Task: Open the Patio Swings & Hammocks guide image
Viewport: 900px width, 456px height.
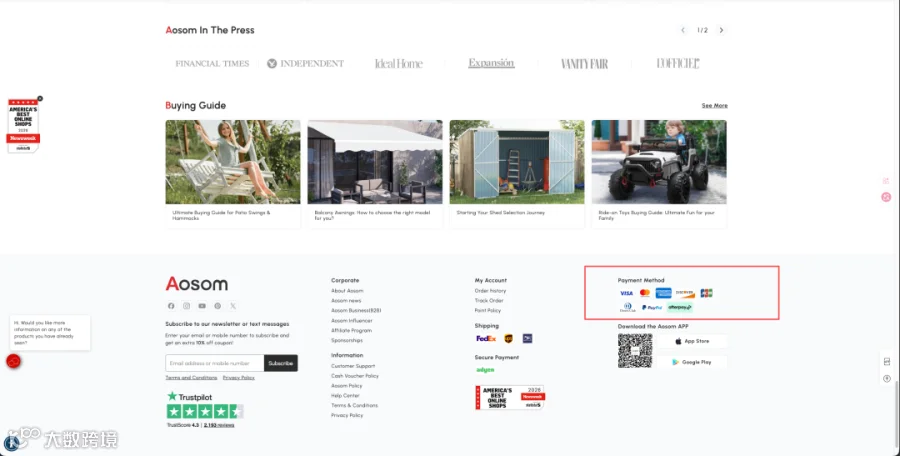Action: tap(233, 162)
